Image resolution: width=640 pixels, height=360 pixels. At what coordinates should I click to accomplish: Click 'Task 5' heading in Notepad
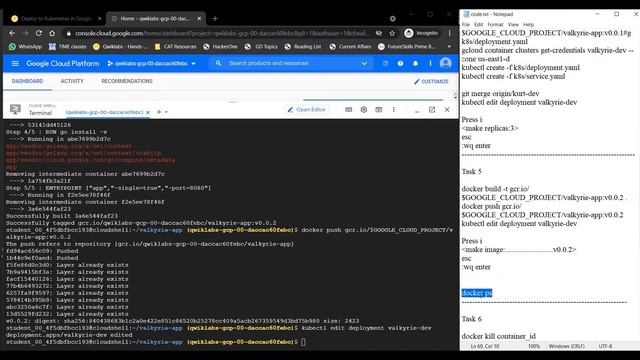click(x=471, y=171)
